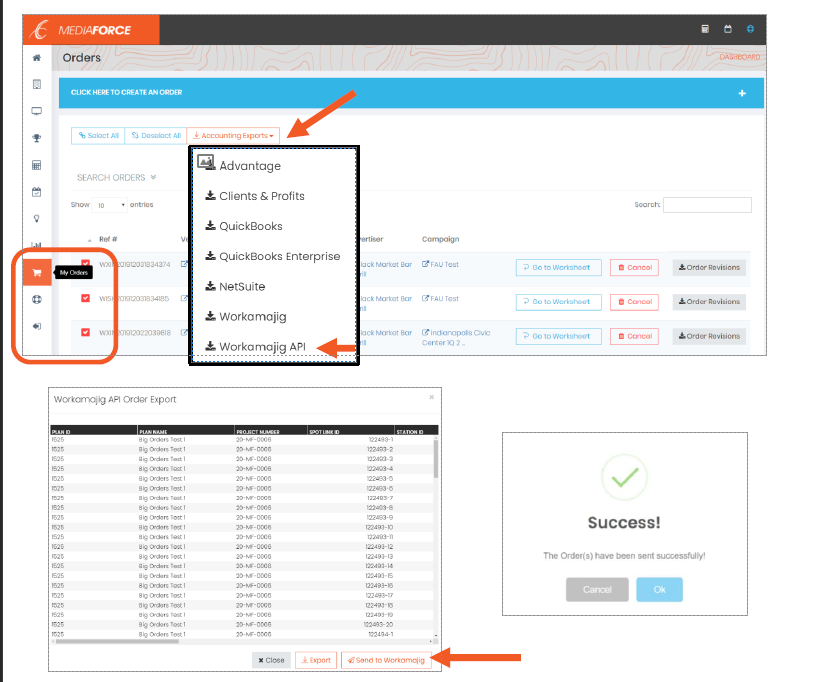Click the MediaForce logo
Viewport: 823px width, 682px height.
point(91,30)
